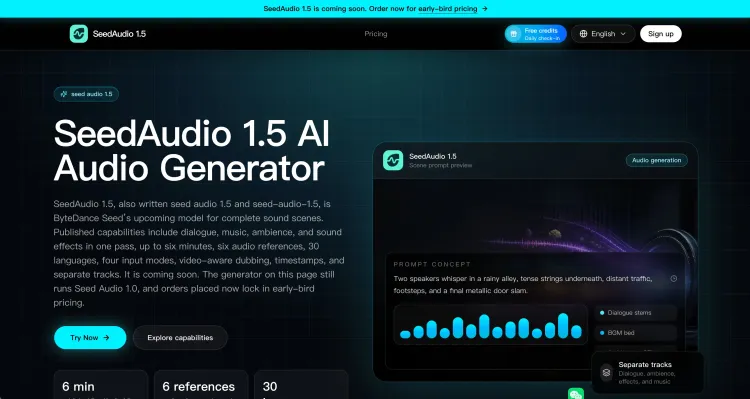Select the Dialogue stems chip

coord(636,313)
